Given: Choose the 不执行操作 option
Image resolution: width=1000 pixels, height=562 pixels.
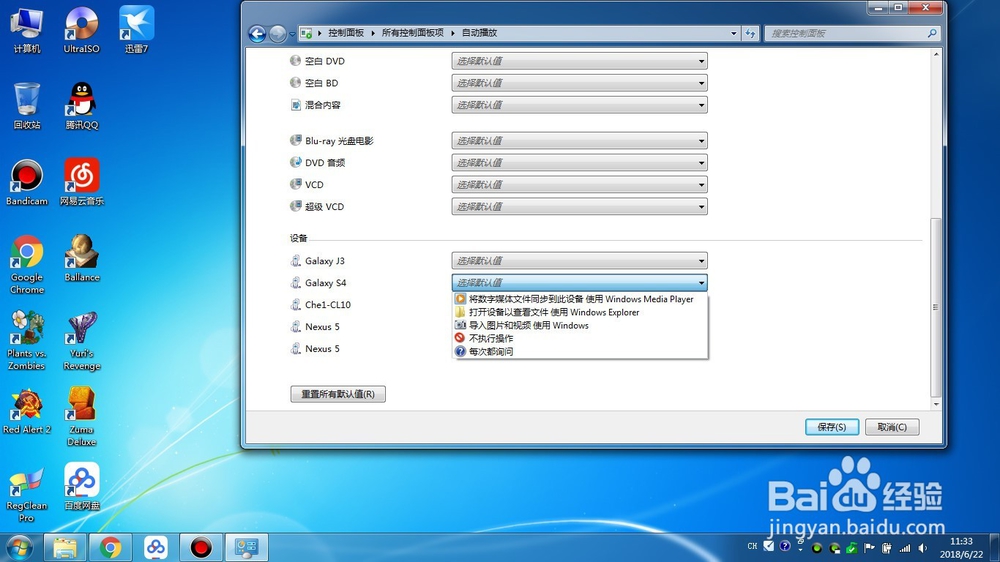Looking at the screenshot, I should pyautogui.click(x=580, y=339).
